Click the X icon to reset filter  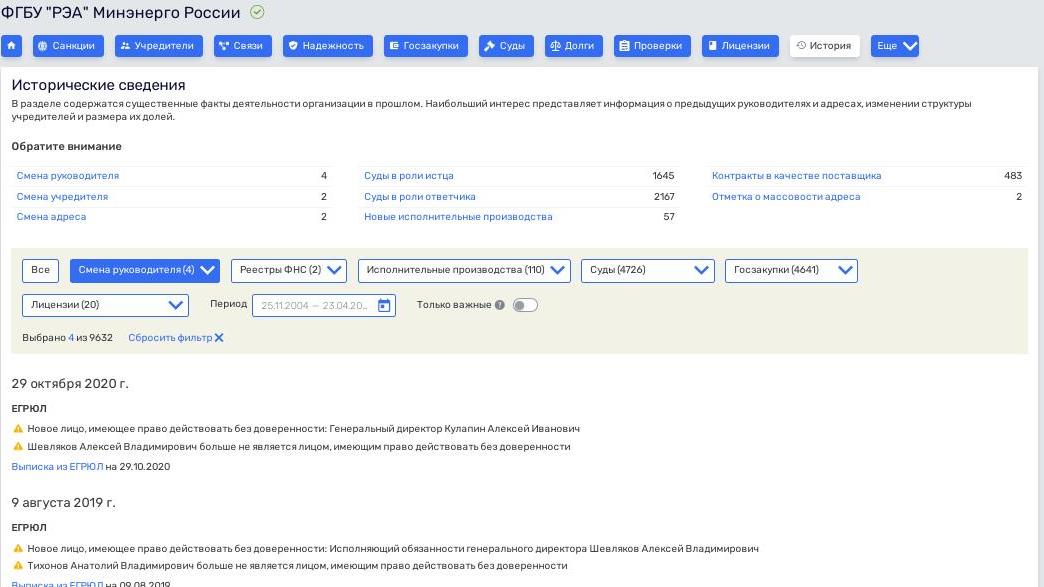tap(219, 338)
